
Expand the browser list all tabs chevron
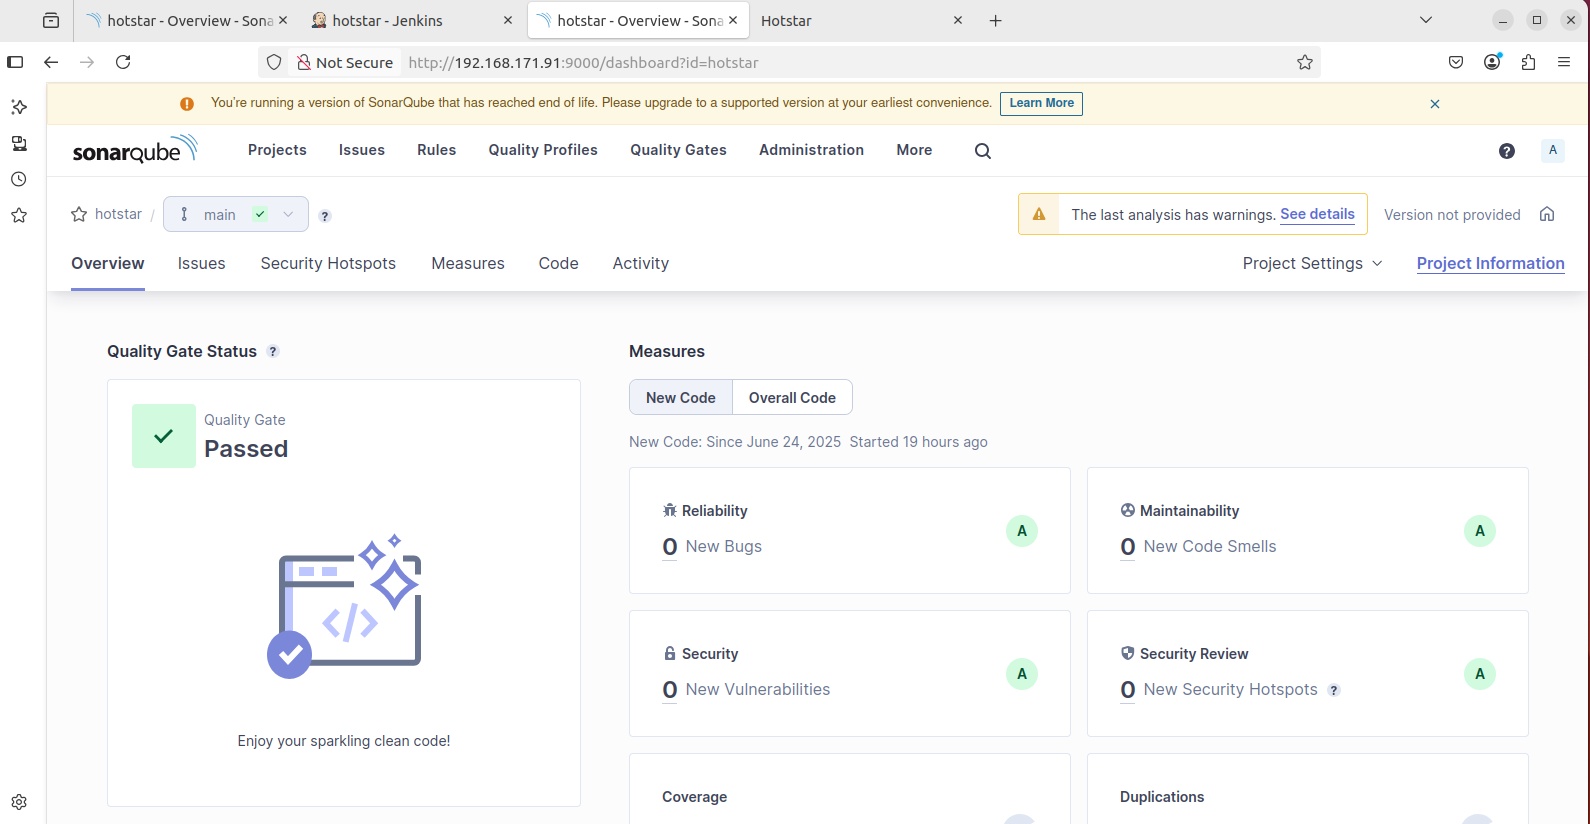click(x=1426, y=20)
